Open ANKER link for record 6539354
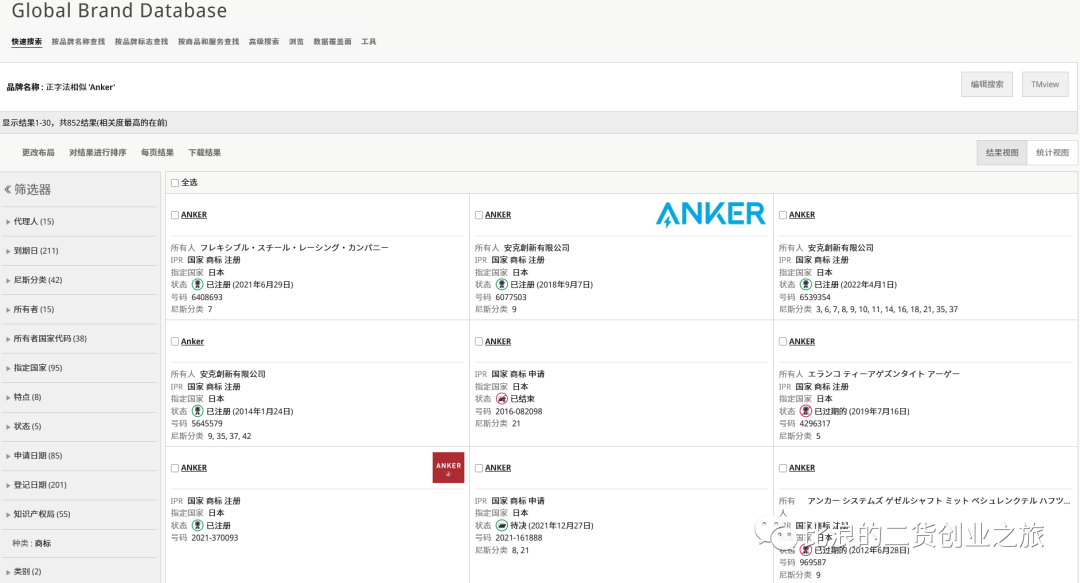The height and width of the screenshot is (583, 1080). pos(802,215)
